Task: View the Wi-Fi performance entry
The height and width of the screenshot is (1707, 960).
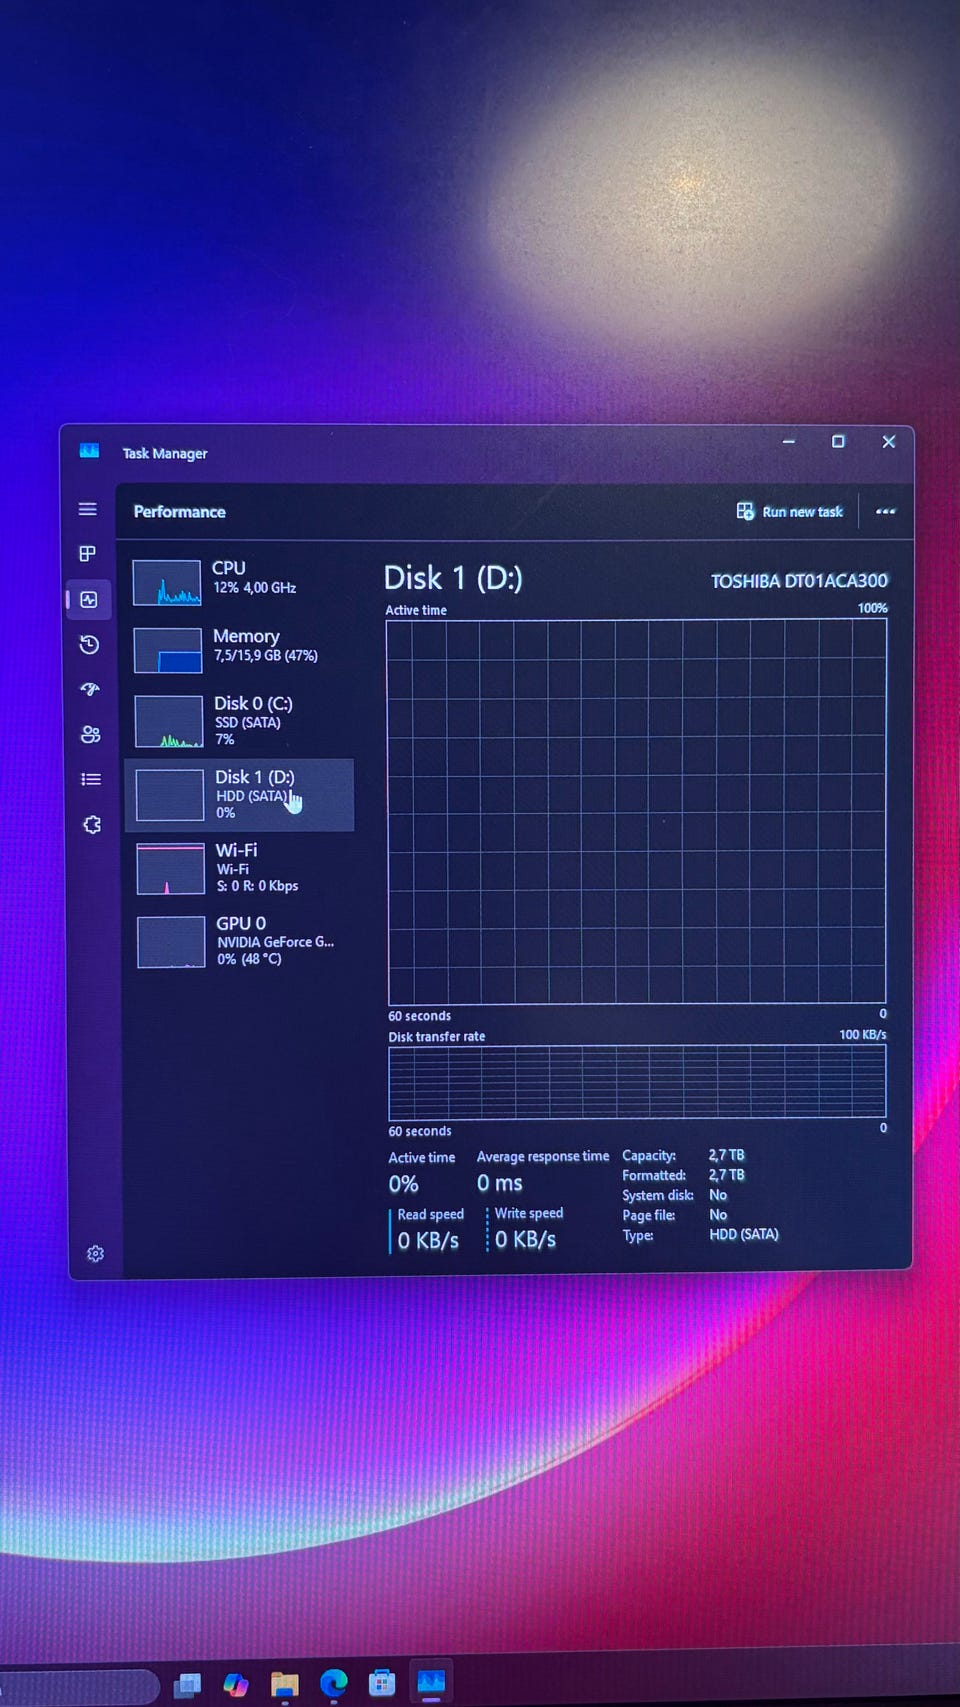Action: click(x=240, y=868)
